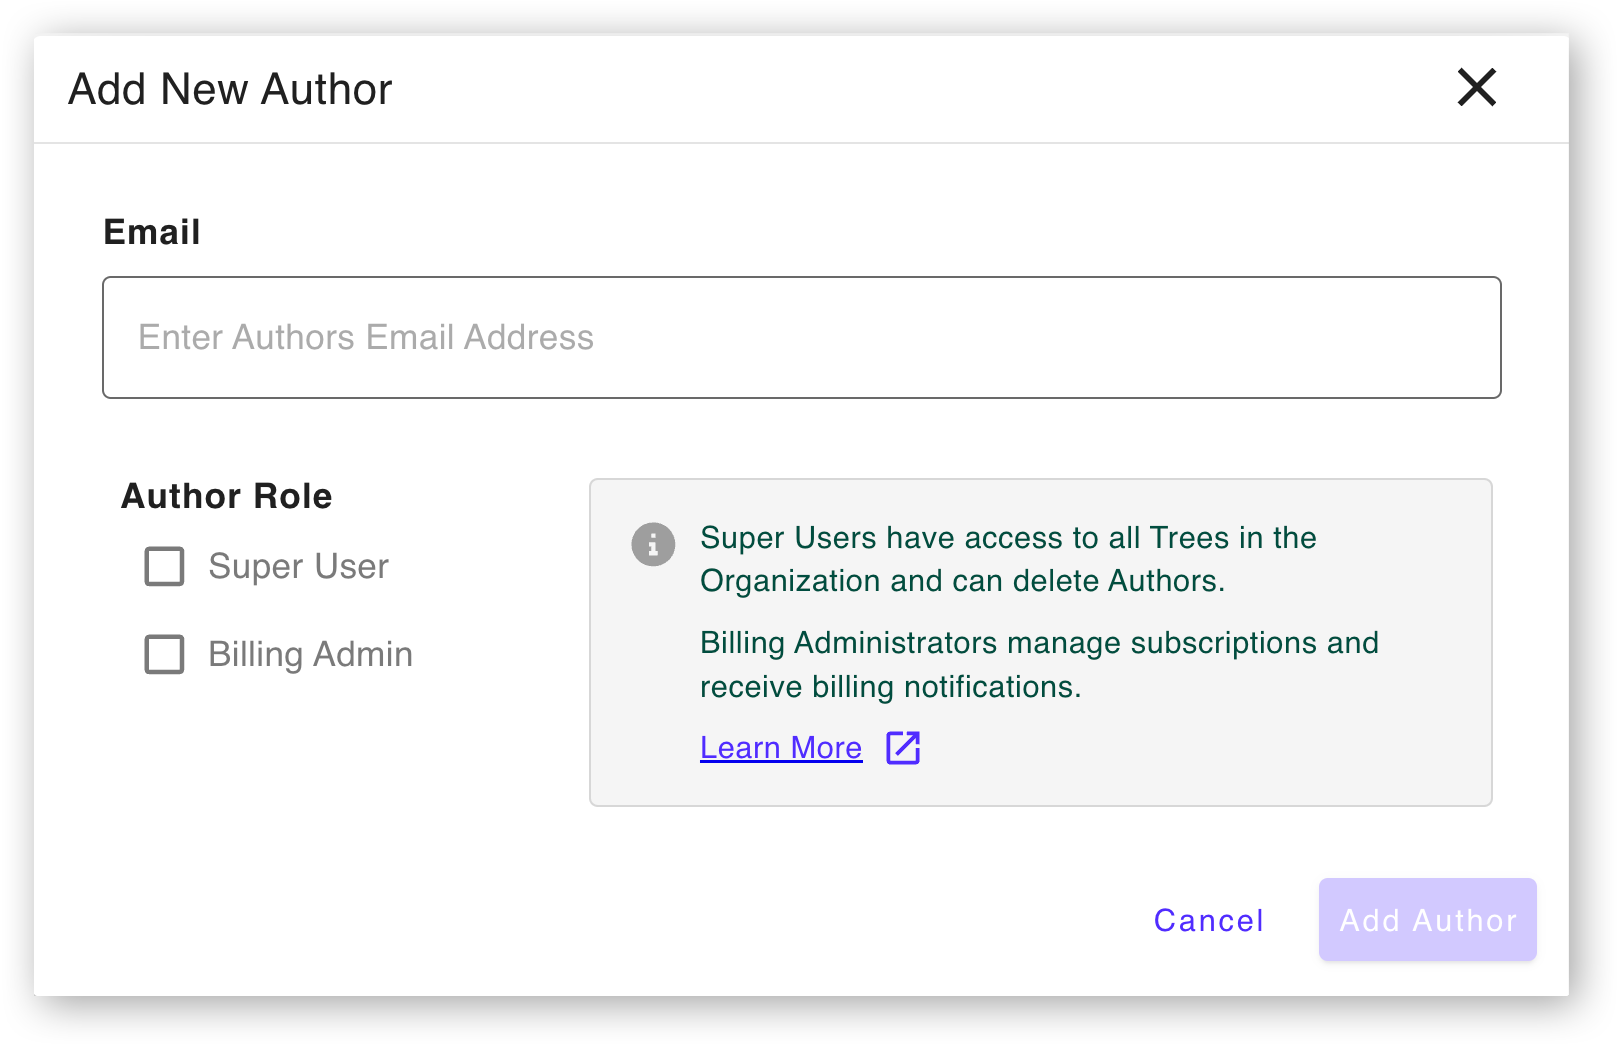
Task: Focus the Email address input field
Action: tap(802, 337)
